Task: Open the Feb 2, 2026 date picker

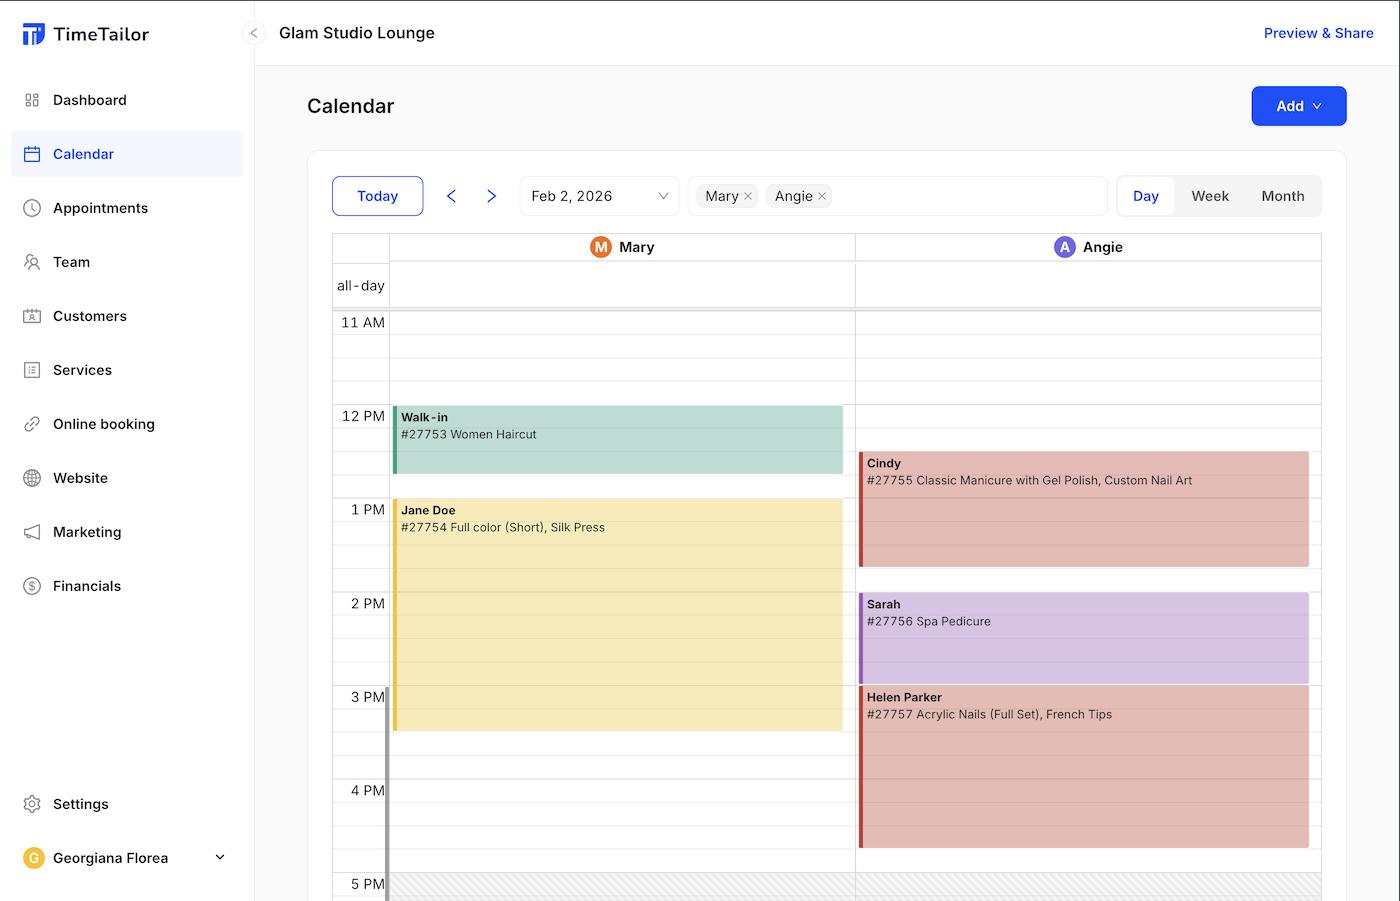Action: (x=599, y=196)
